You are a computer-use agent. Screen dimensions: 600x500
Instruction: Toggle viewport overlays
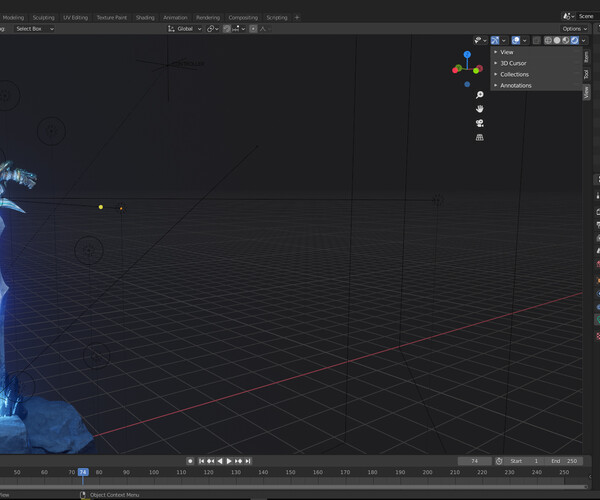[516, 40]
